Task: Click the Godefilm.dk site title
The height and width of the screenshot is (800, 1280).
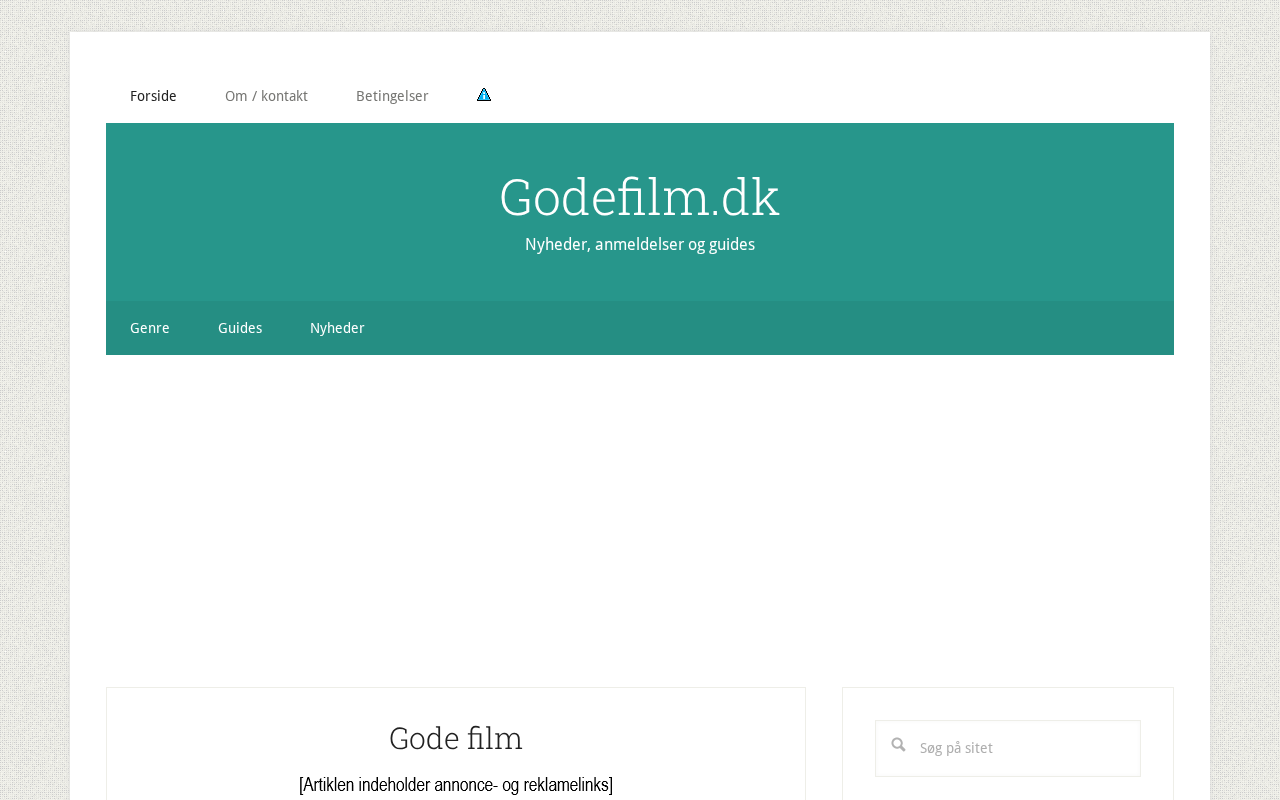Action: 640,197
